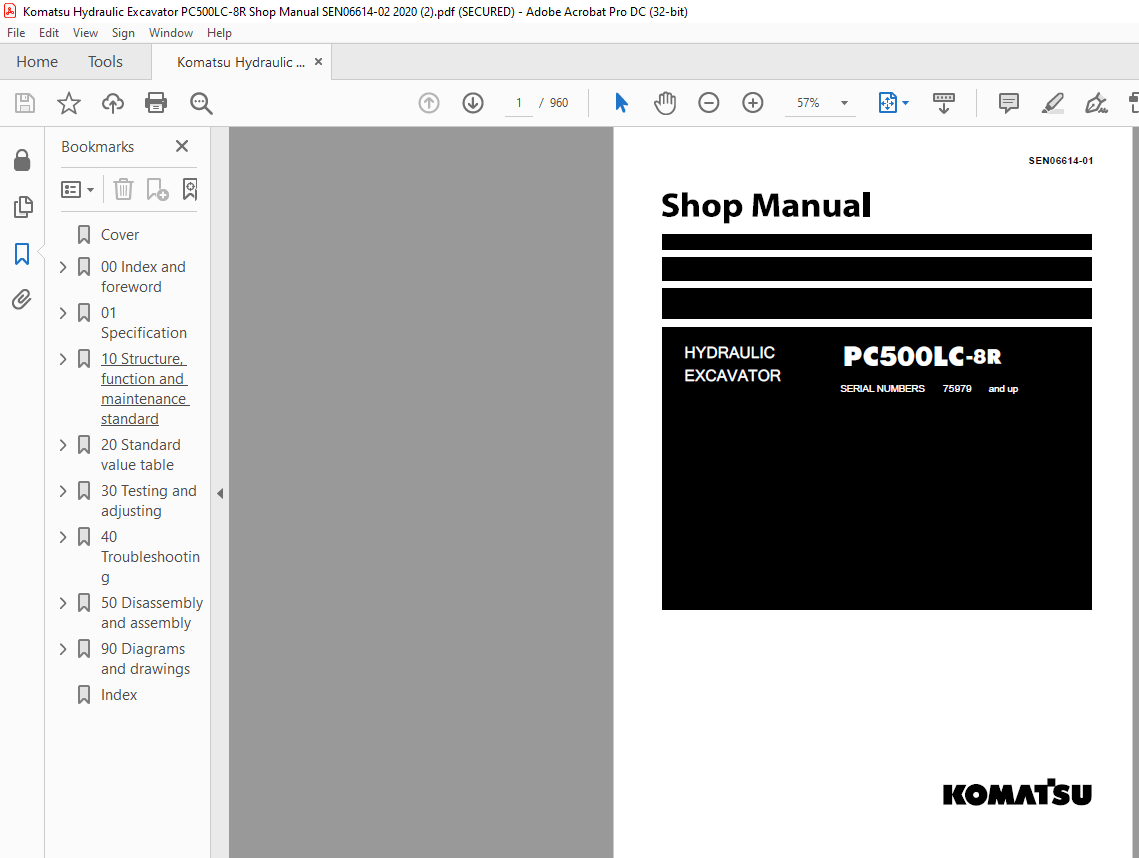Open 20 Standard value table bookmark
The height and width of the screenshot is (858, 1139).
141,455
